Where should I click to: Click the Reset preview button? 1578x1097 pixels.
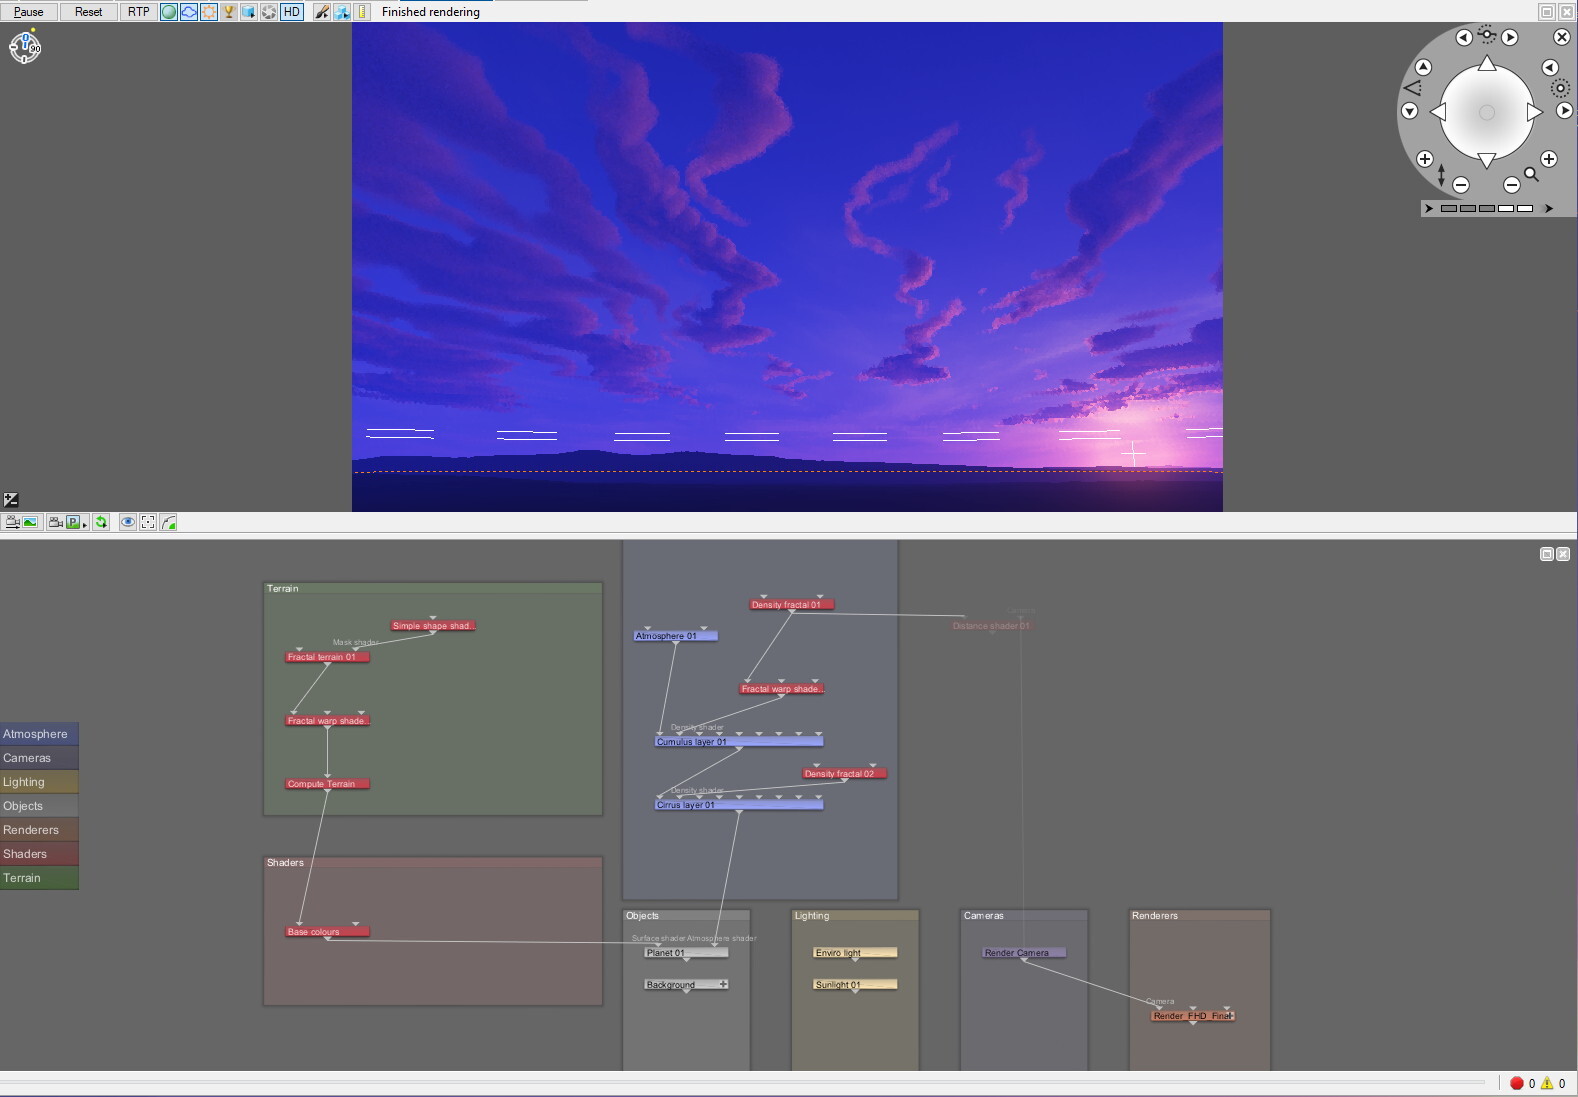pos(88,12)
